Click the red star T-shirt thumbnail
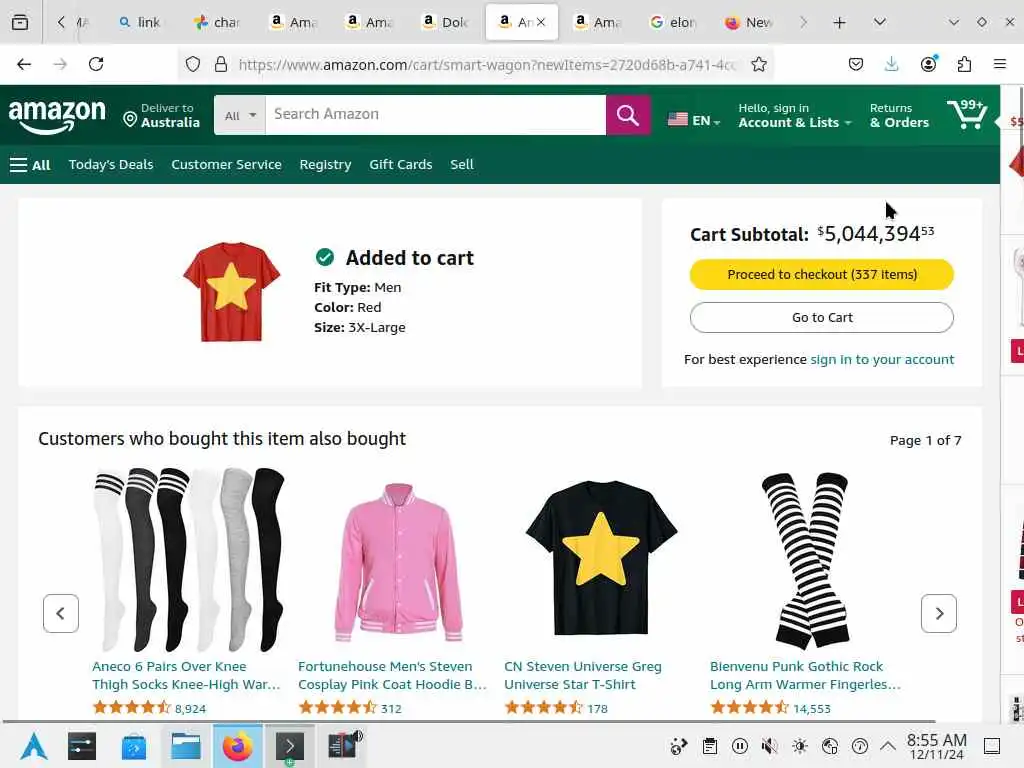Image resolution: width=1024 pixels, height=768 pixels. 231,291
